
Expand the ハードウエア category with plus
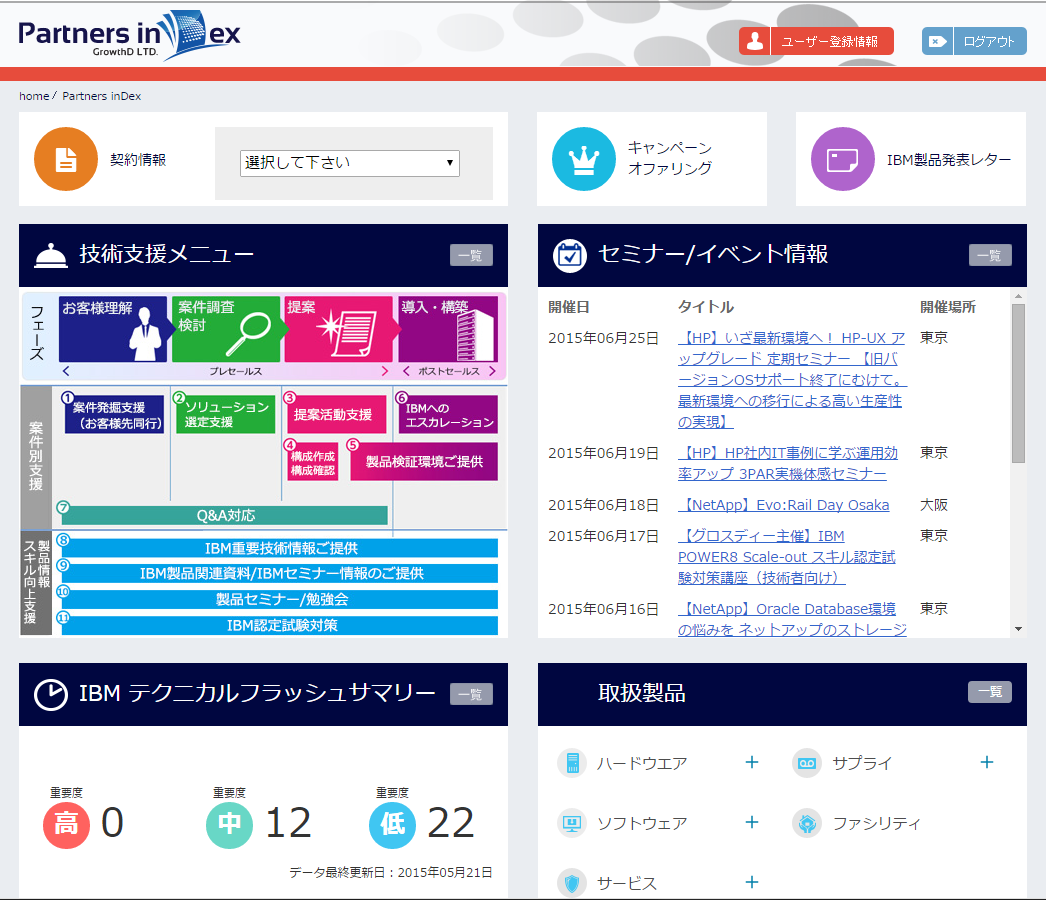point(752,763)
